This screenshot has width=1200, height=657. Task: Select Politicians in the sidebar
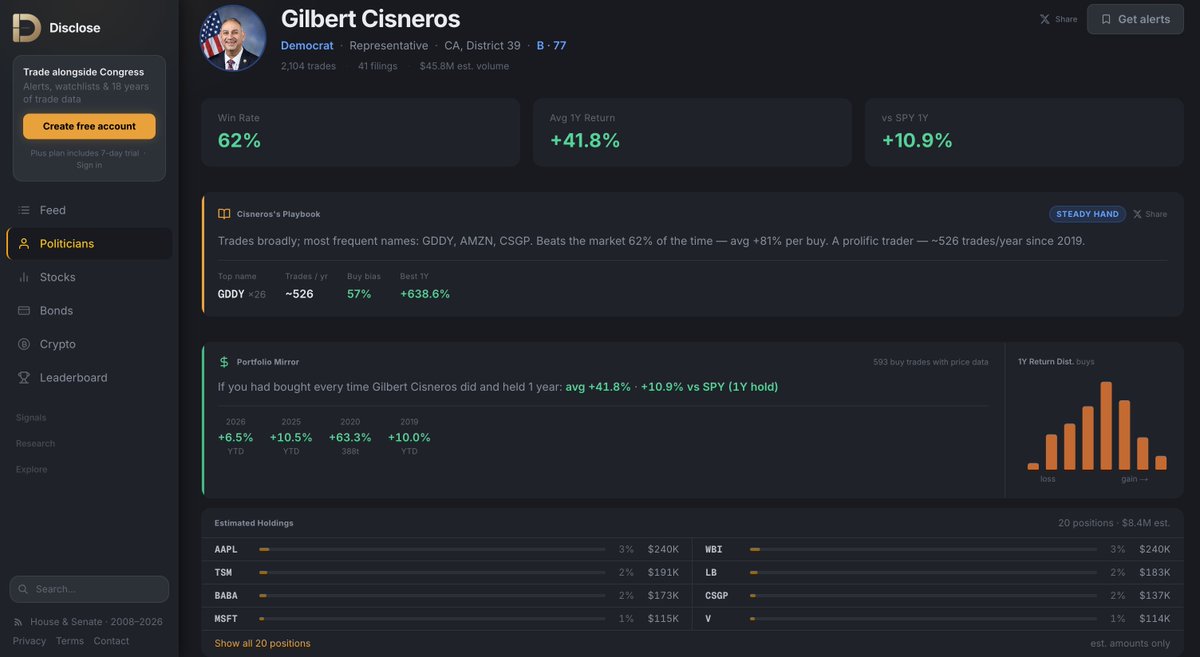click(x=89, y=244)
